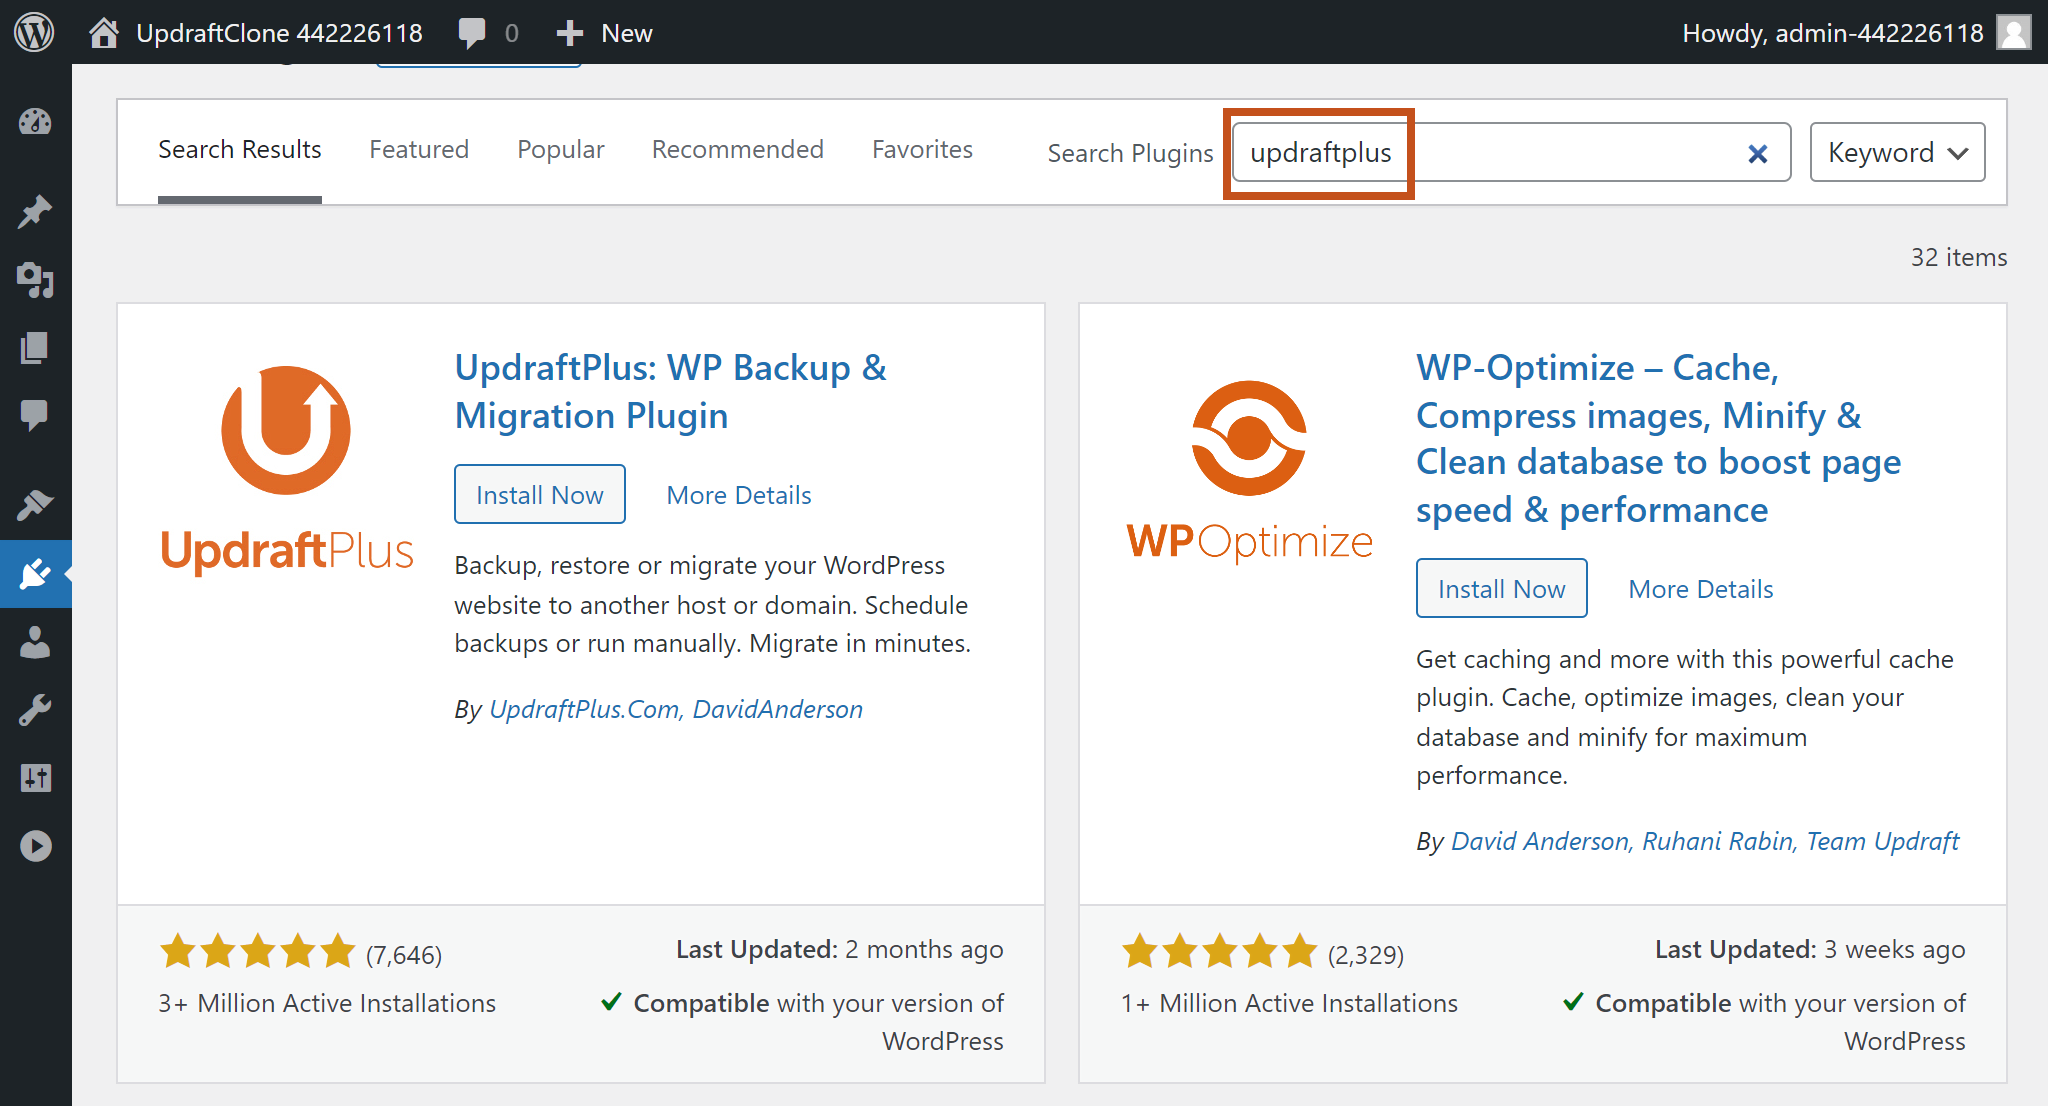This screenshot has height=1106, width=2048.
Task: Open UpdraftPlus.Com, DavidAnderson author link
Action: click(676, 709)
